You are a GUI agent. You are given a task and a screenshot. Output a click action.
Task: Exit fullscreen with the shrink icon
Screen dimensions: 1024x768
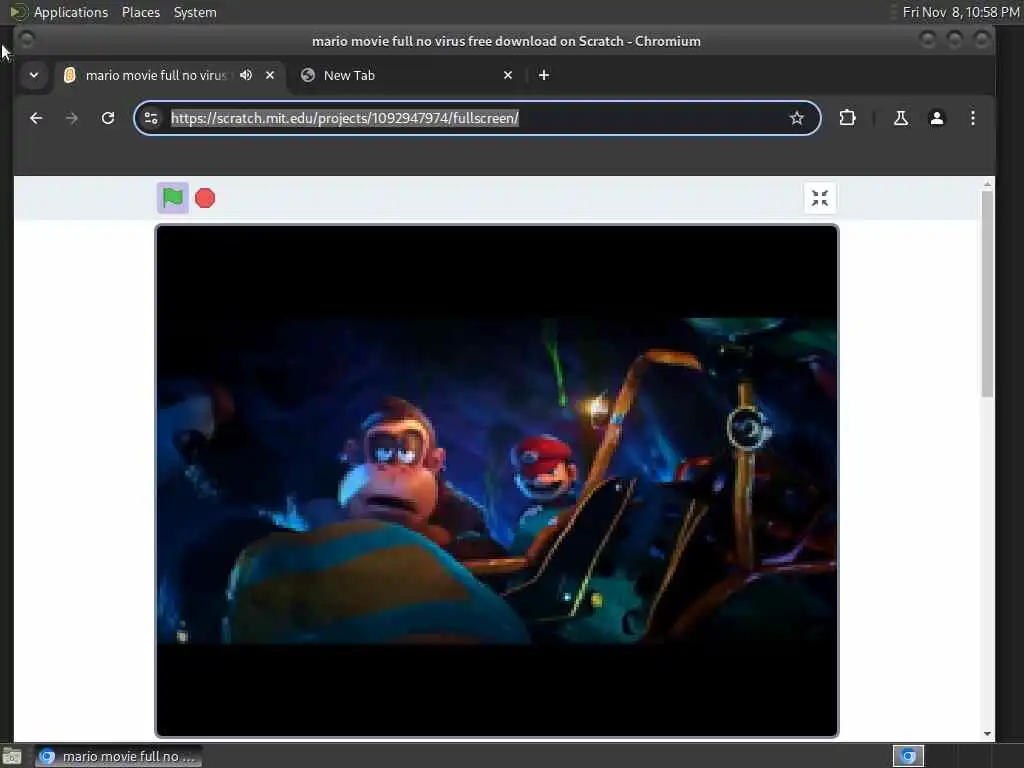click(820, 198)
